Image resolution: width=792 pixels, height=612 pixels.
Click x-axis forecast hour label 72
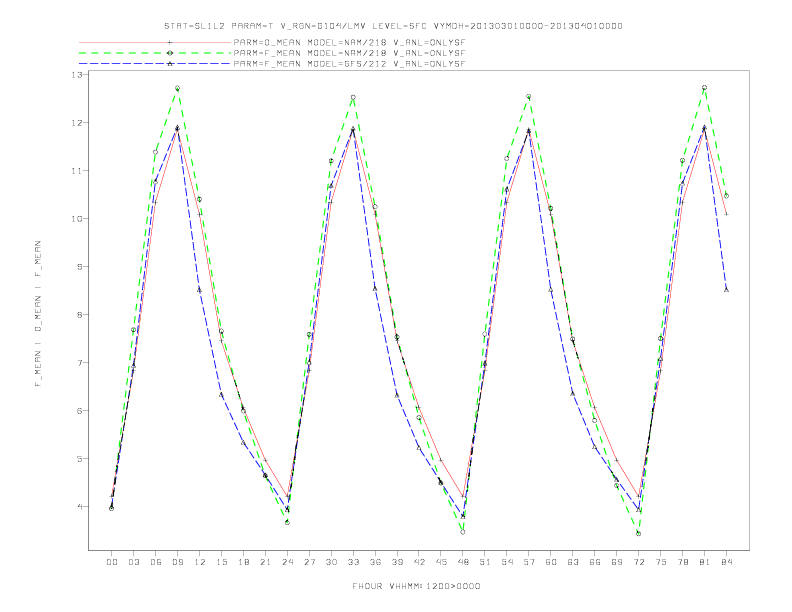point(639,562)
